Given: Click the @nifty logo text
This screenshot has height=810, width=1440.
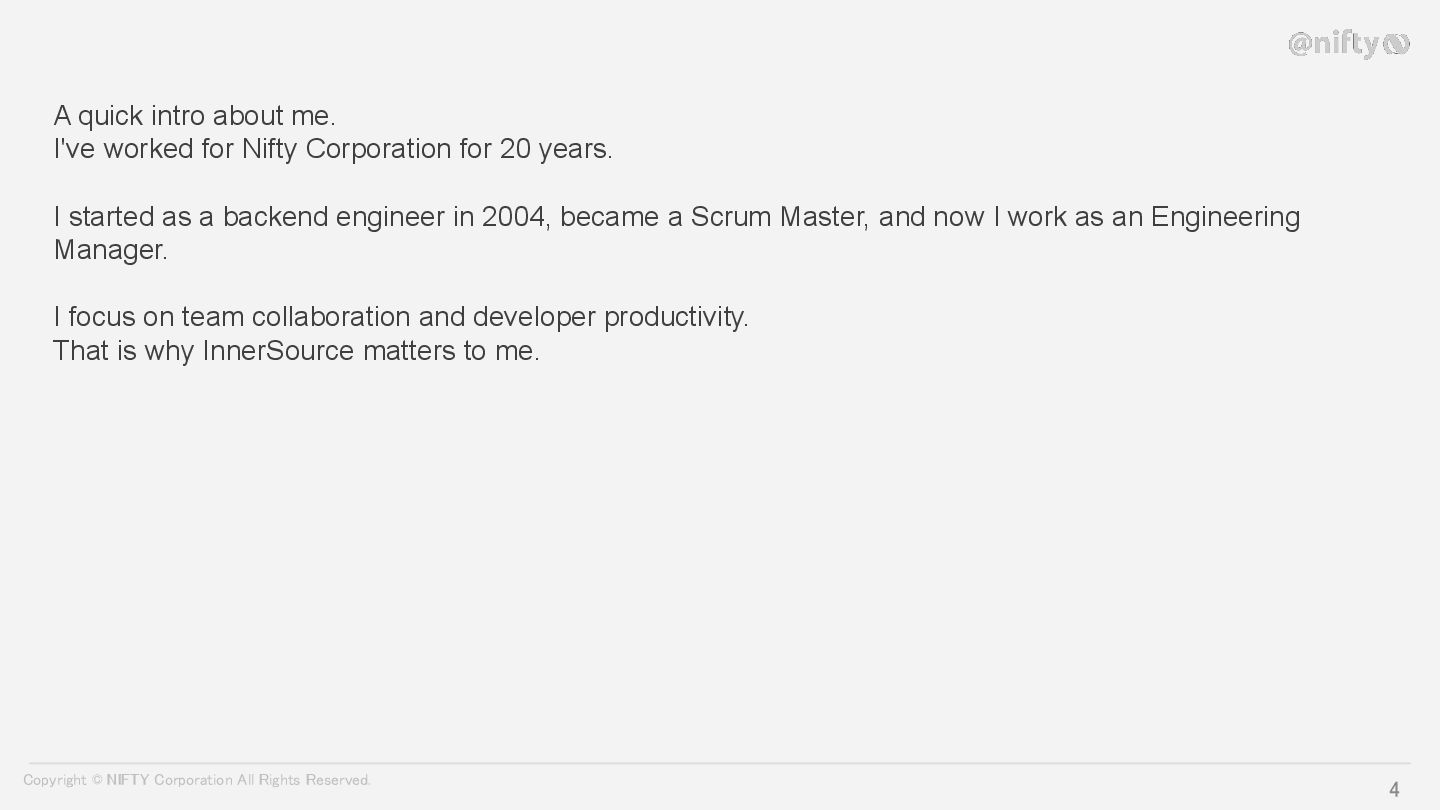Looking at the screenshot, I should tap(1334, 44).
